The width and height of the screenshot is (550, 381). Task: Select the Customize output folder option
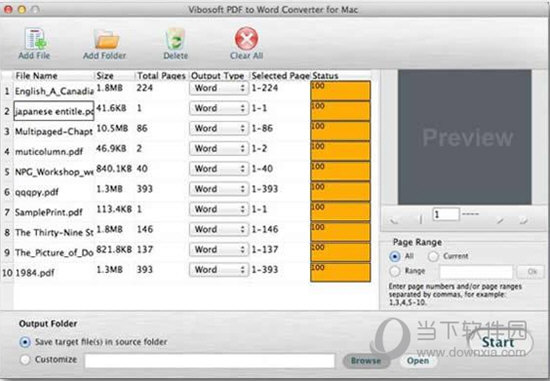pyautogui.click(x=25, y=359)
